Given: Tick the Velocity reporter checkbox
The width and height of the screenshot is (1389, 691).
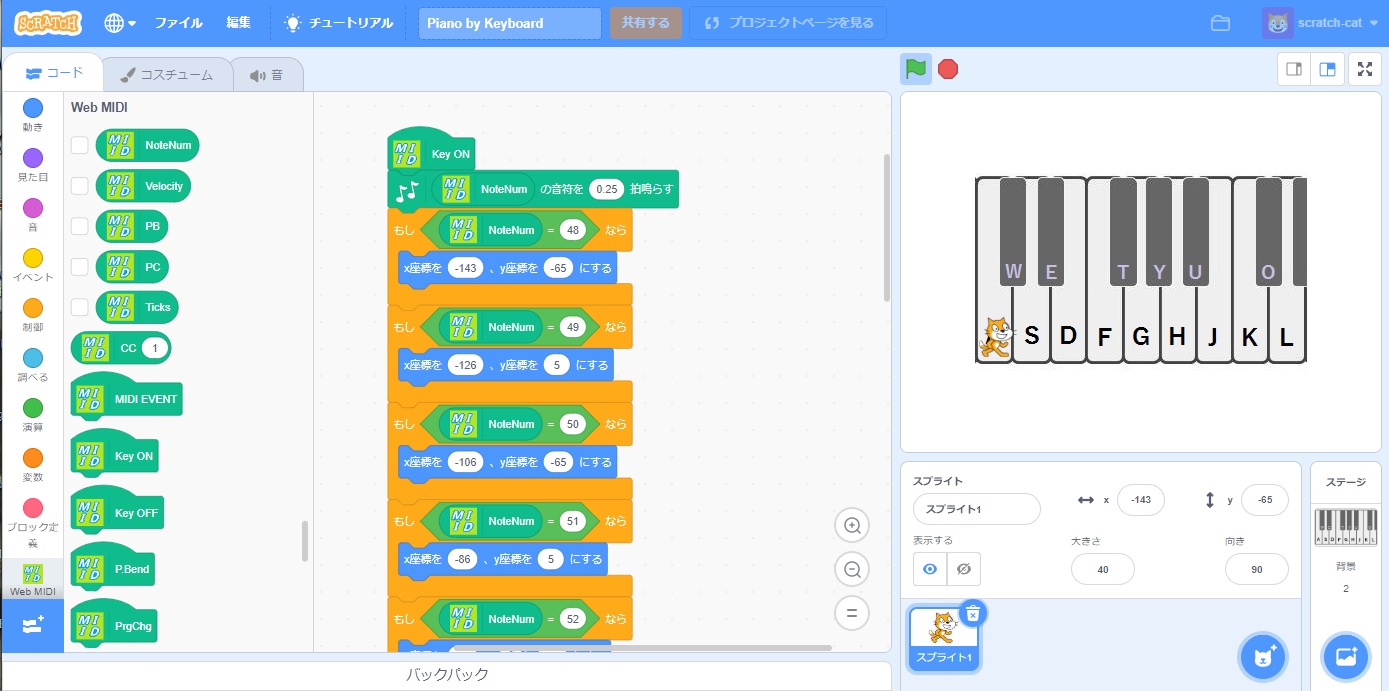Looking at the screenshot, I should pos(80,186).
